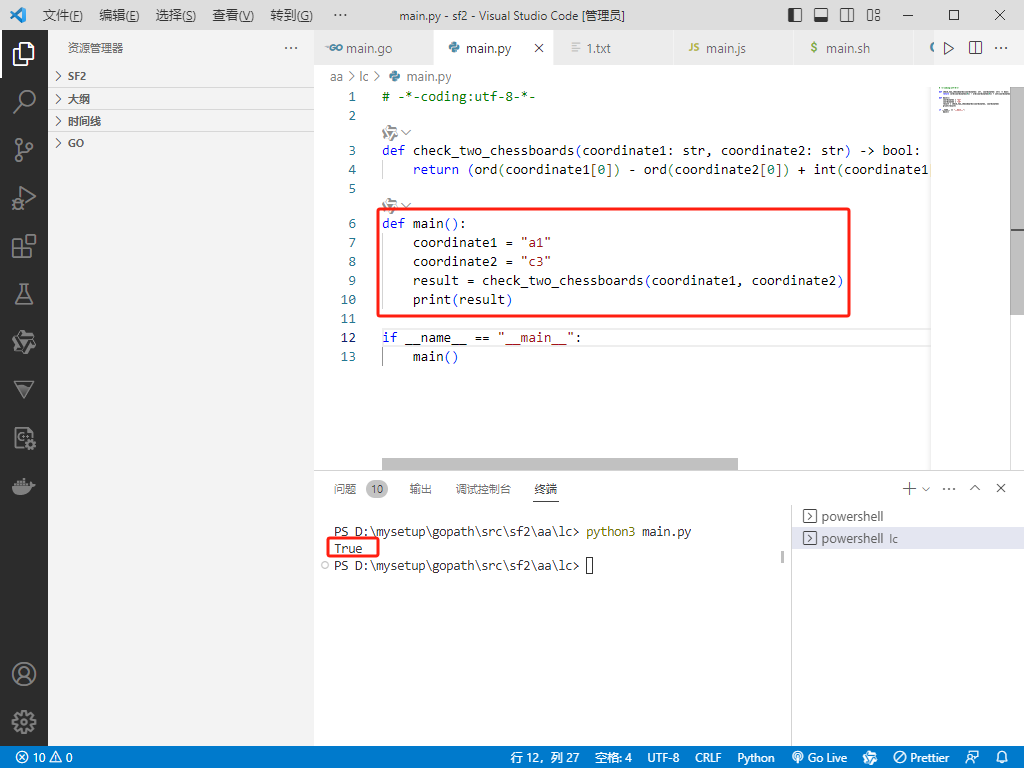This screenshot has width=1024, height=768.
Task: Open Explorer panel more actions ellipsis
Action: pyautogui.click(x=291, y=48)
